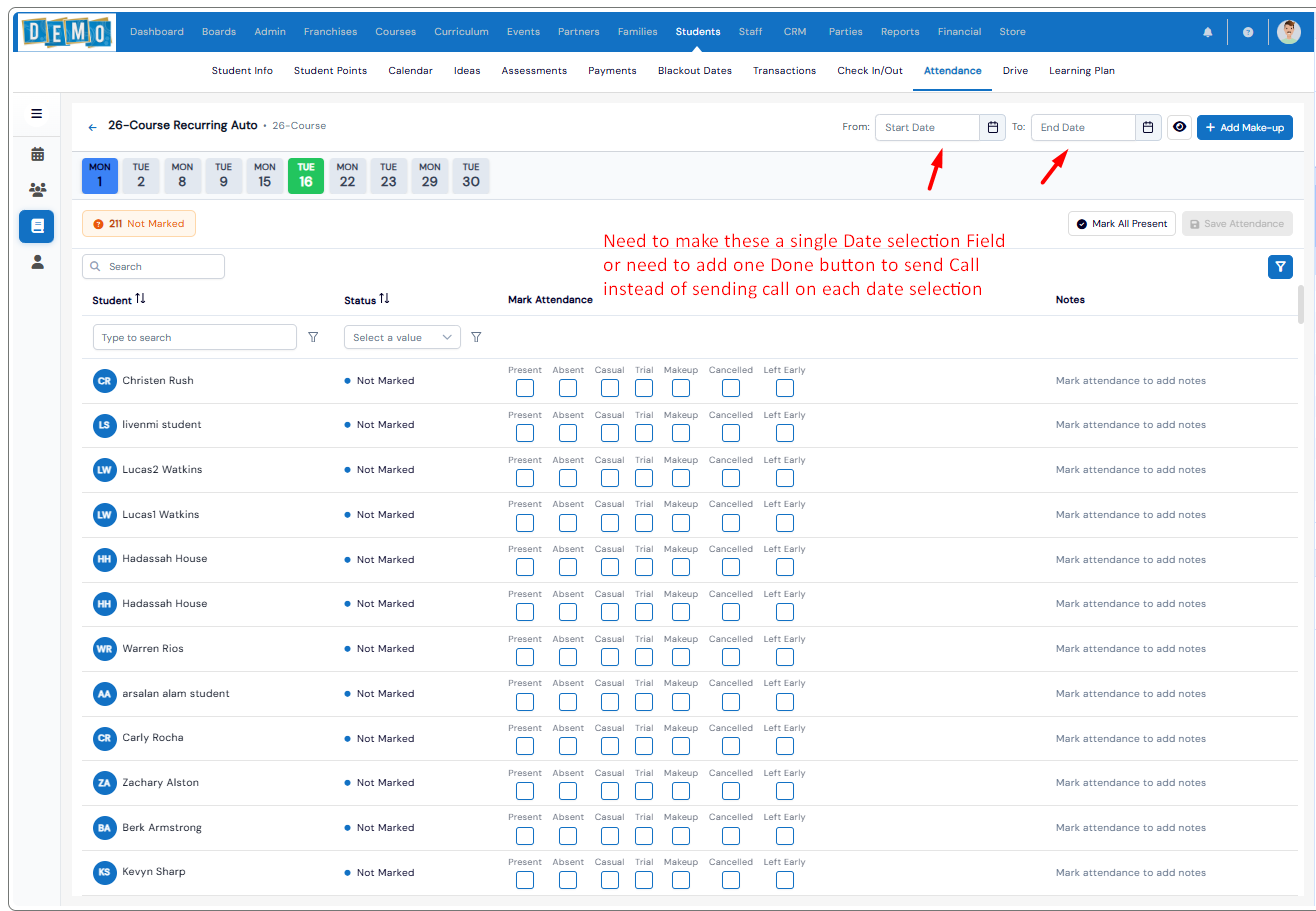The width and height of the screenshot is (1316, 911).
Task: Open the Students top menu
Action: [x=698, y=32]
